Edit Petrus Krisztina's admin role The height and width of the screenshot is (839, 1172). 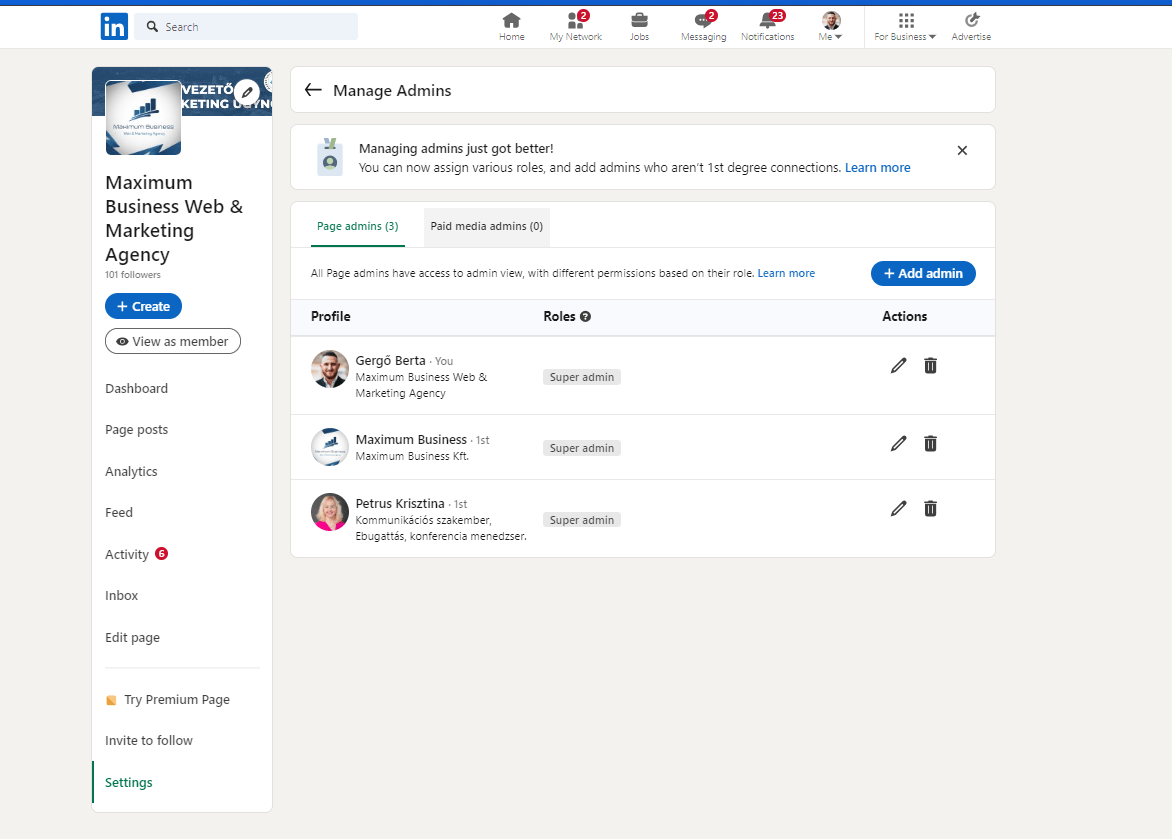[898, 508]
